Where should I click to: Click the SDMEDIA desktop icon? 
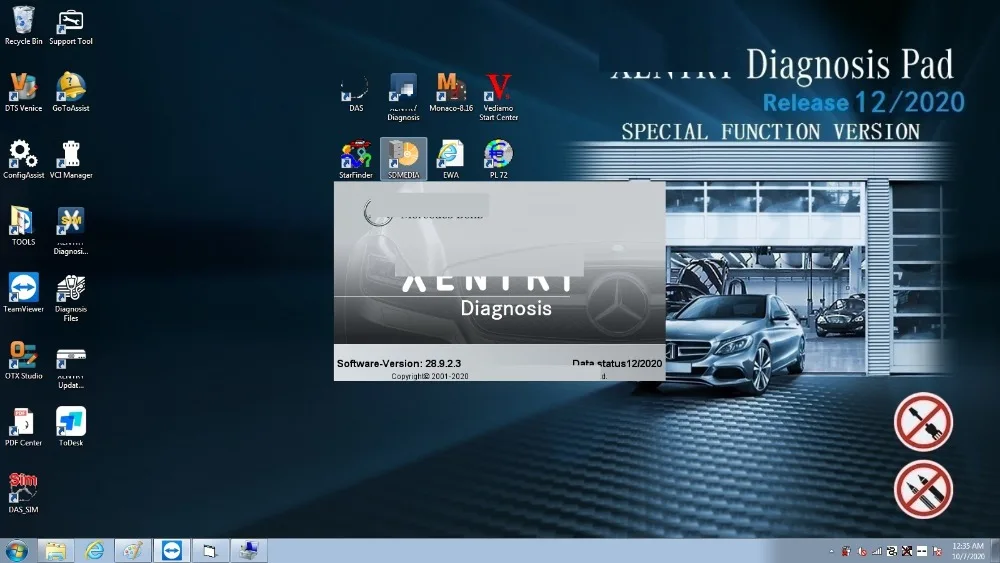tap(403, 156)
